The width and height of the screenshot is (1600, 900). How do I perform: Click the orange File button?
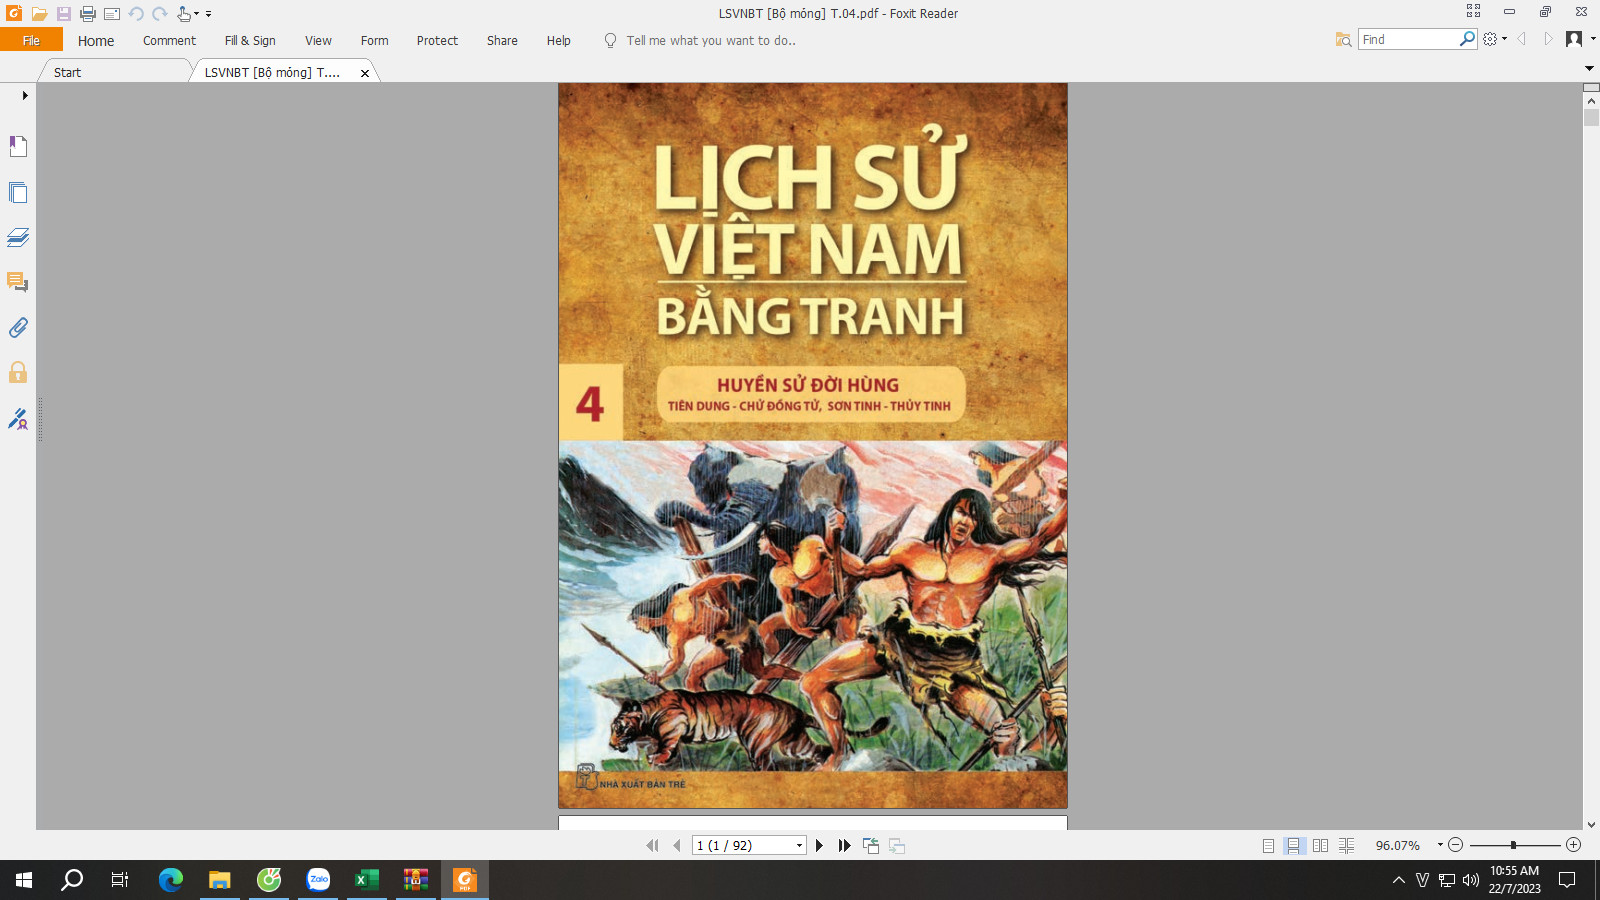31,40
